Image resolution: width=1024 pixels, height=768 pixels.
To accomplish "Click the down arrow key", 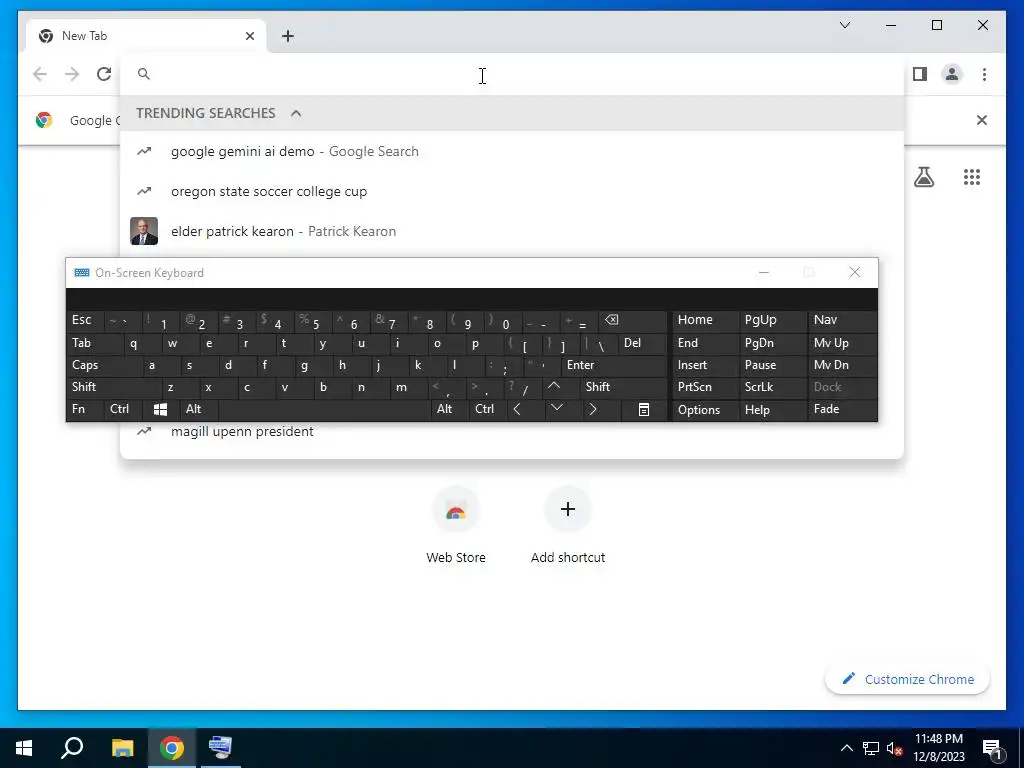I will [563, 409].
